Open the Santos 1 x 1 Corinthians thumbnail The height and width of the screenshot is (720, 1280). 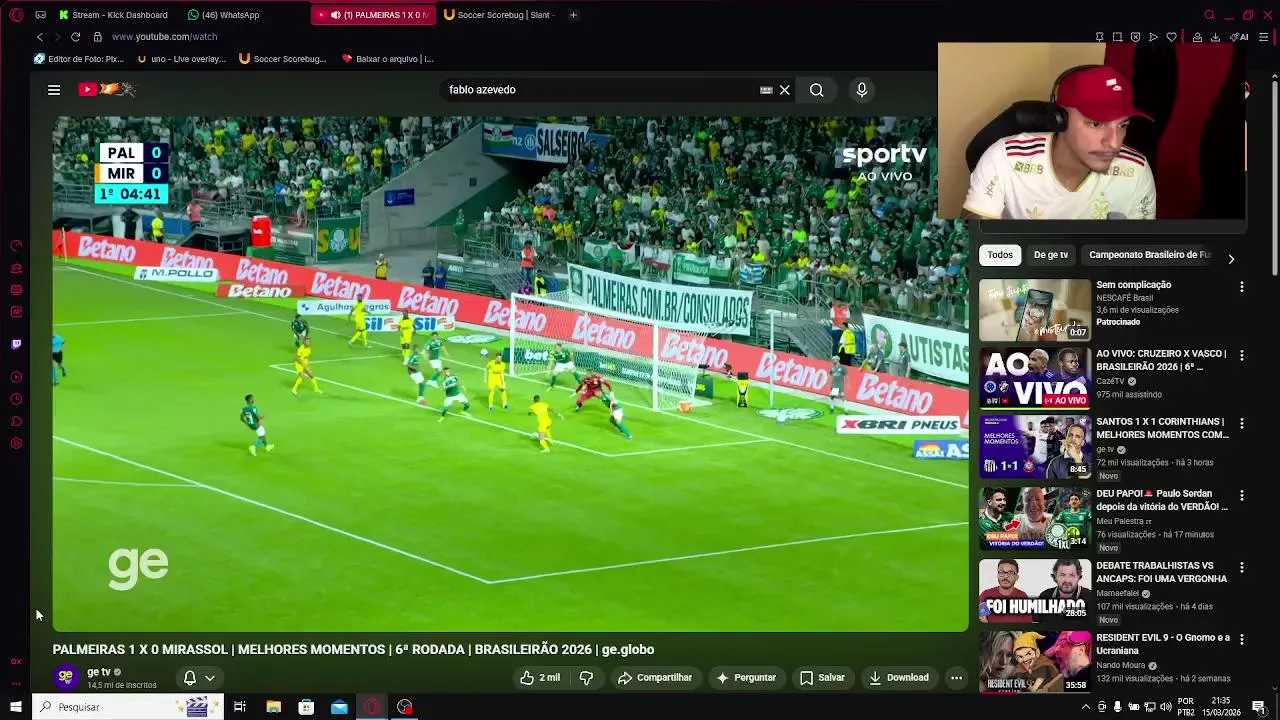click(x=1035, y=448)
